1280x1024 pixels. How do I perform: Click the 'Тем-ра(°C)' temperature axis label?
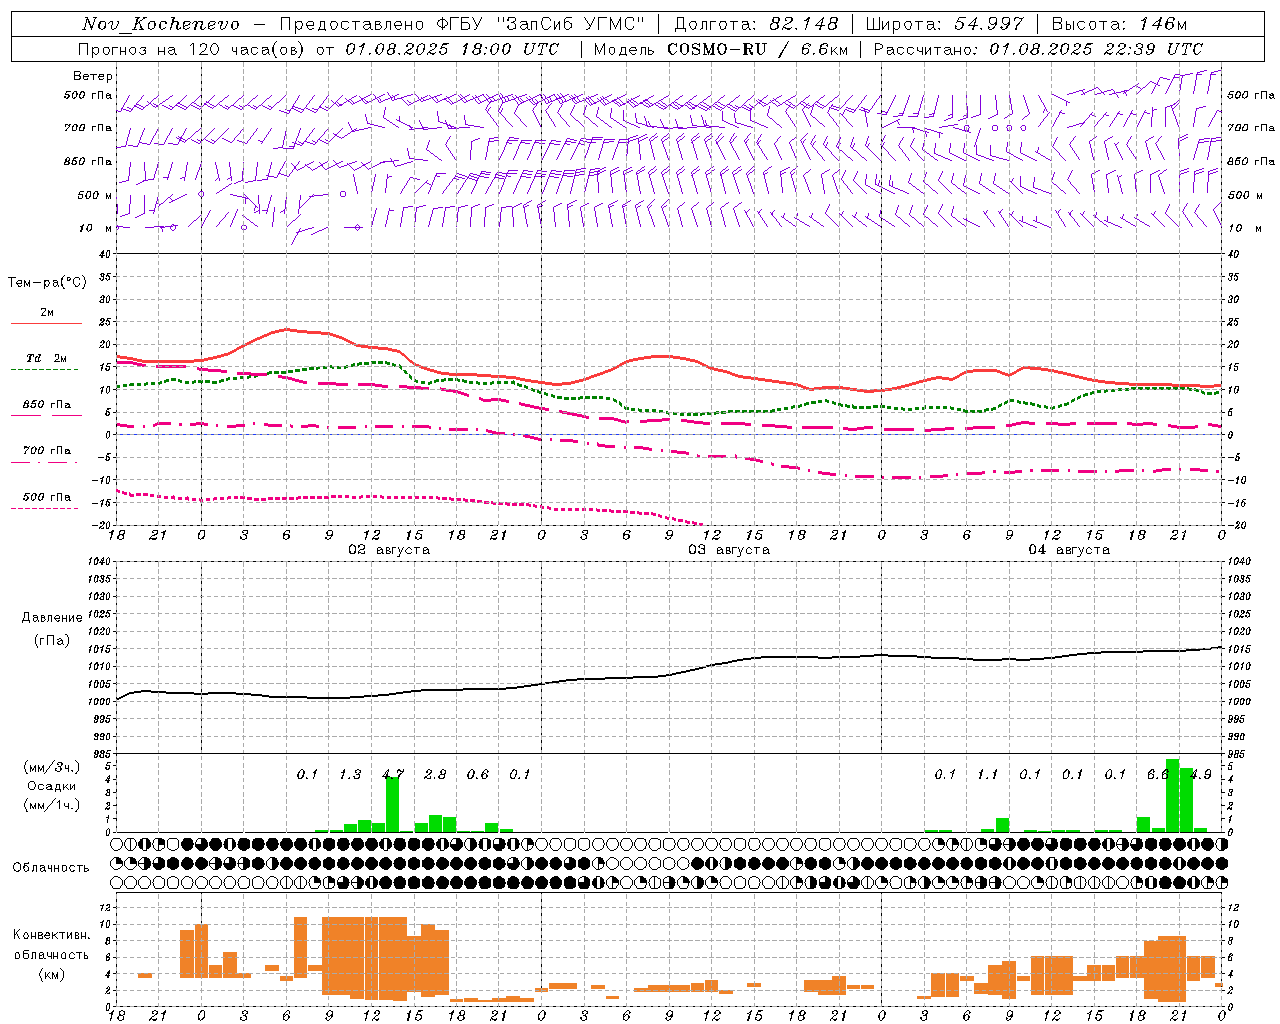[x=47, y=282]
